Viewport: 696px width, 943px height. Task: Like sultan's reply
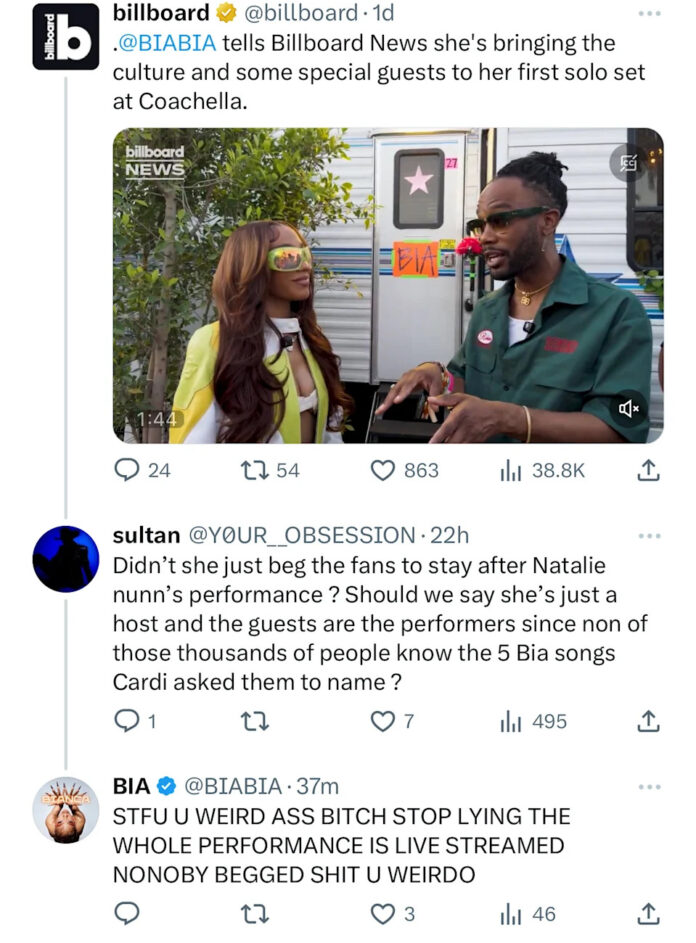(383, 720)
